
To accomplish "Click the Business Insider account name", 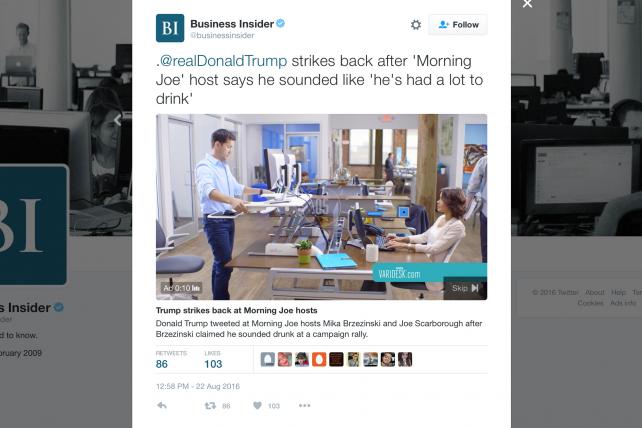I will [x=232, y=24].
